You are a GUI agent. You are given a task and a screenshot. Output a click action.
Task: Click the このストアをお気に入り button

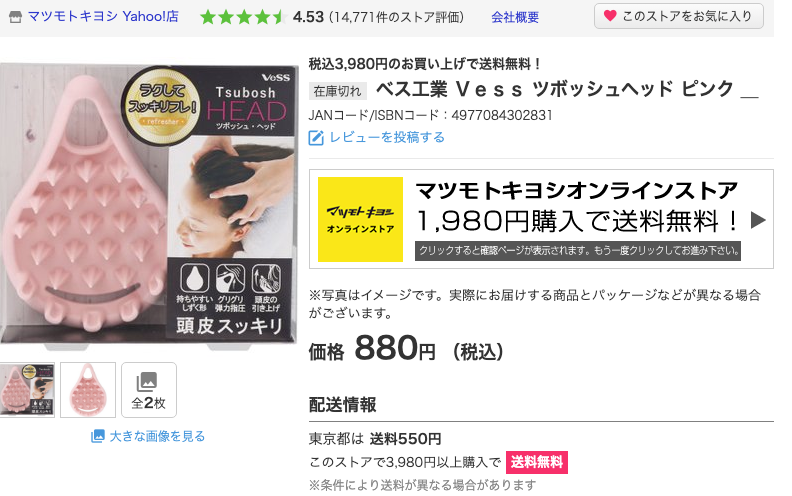coord(678,16)
